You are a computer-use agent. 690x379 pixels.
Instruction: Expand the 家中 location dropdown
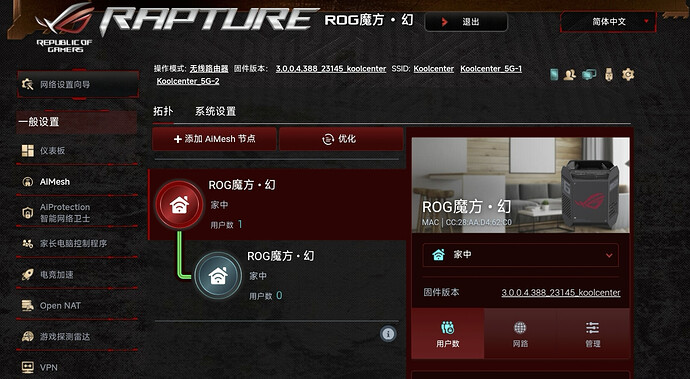click(521, 255)
